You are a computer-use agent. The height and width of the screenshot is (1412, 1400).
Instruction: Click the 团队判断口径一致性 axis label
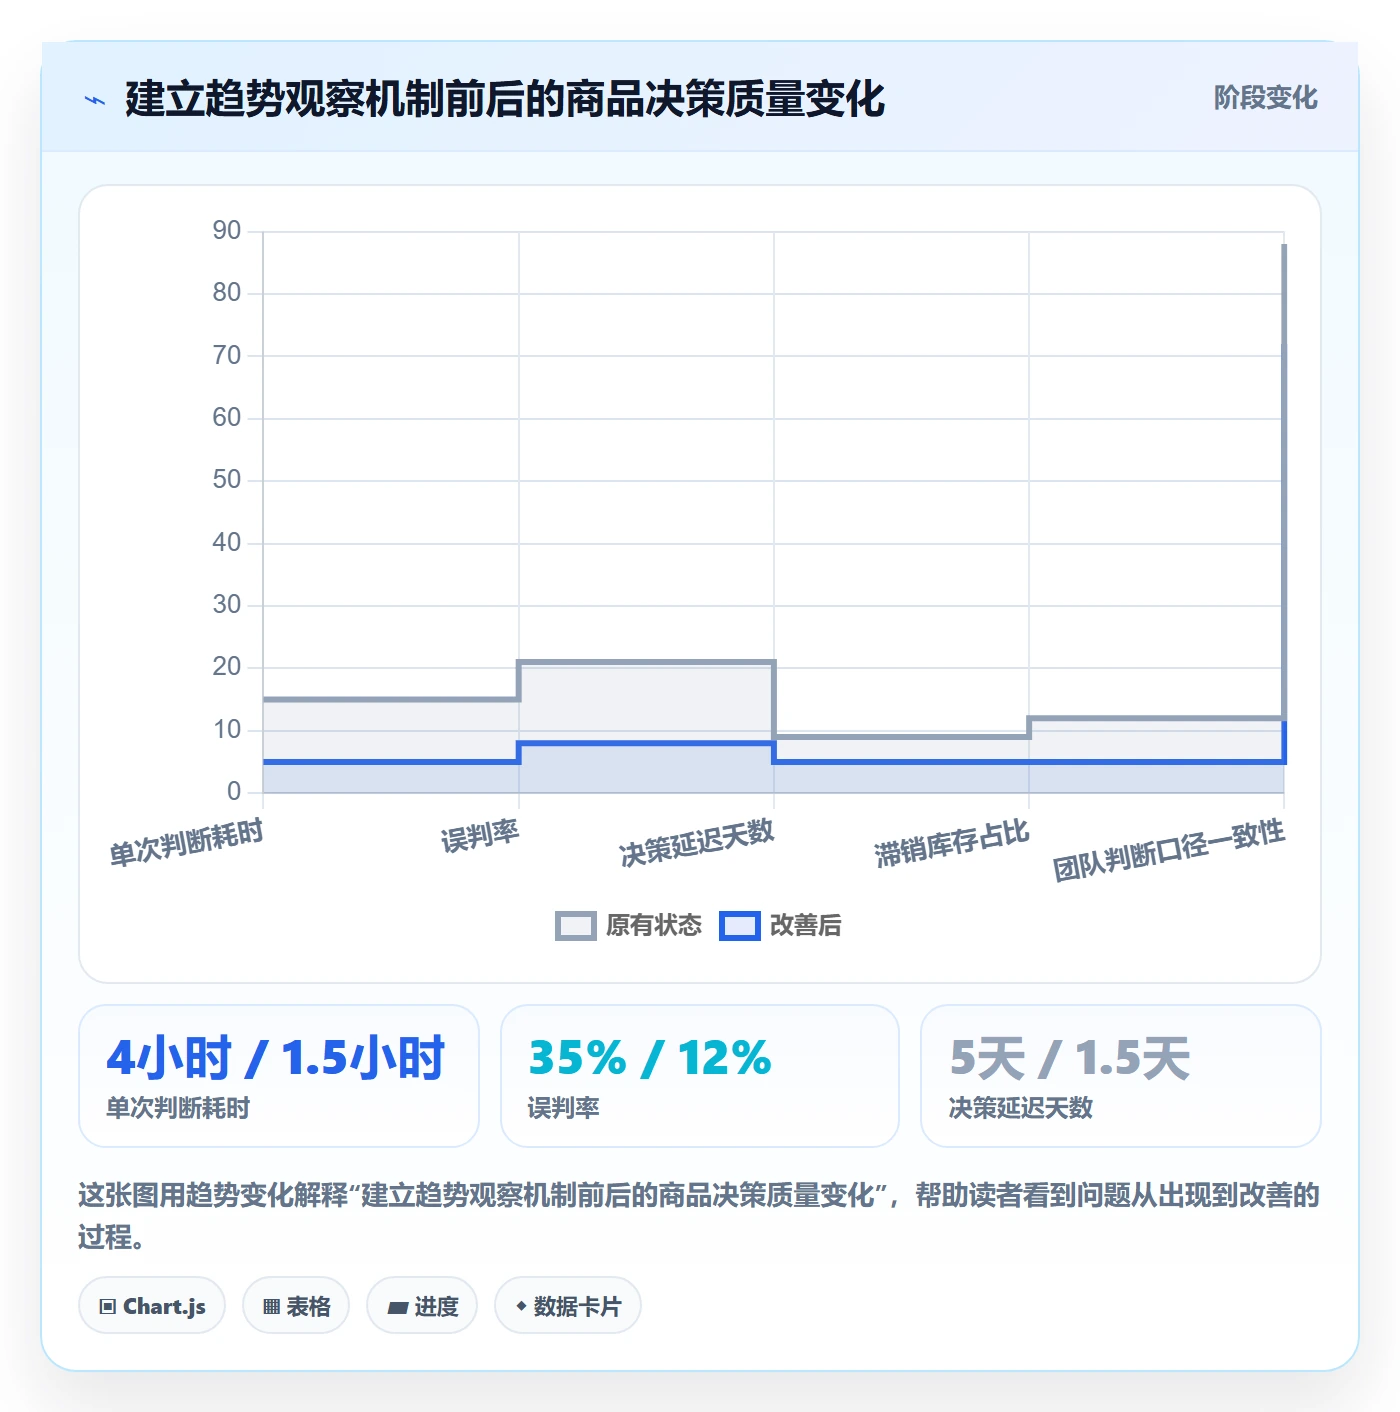point(1168,850)
